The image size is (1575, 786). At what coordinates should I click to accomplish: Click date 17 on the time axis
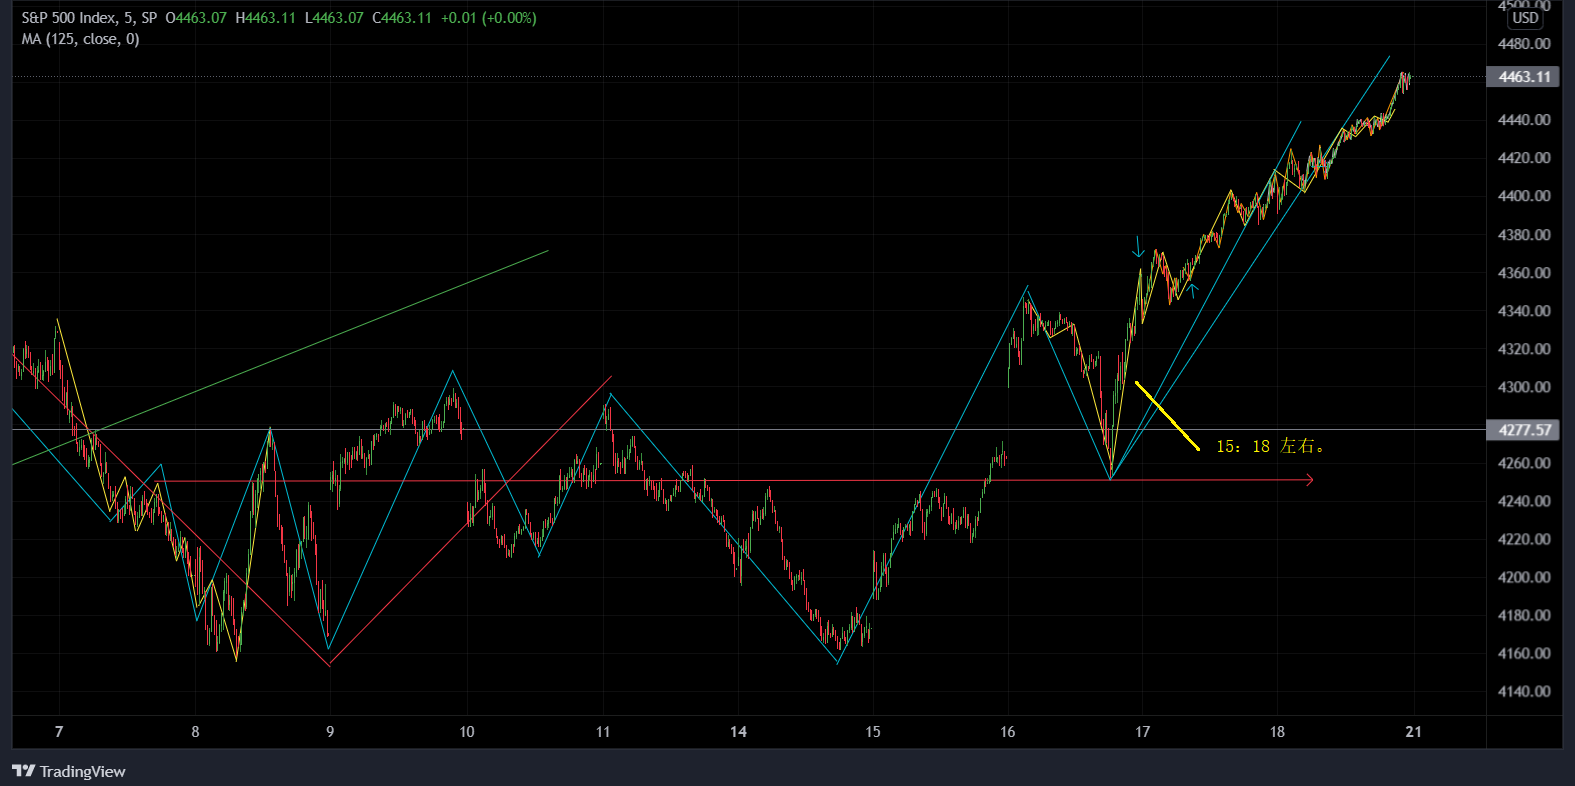point(1142,732)
